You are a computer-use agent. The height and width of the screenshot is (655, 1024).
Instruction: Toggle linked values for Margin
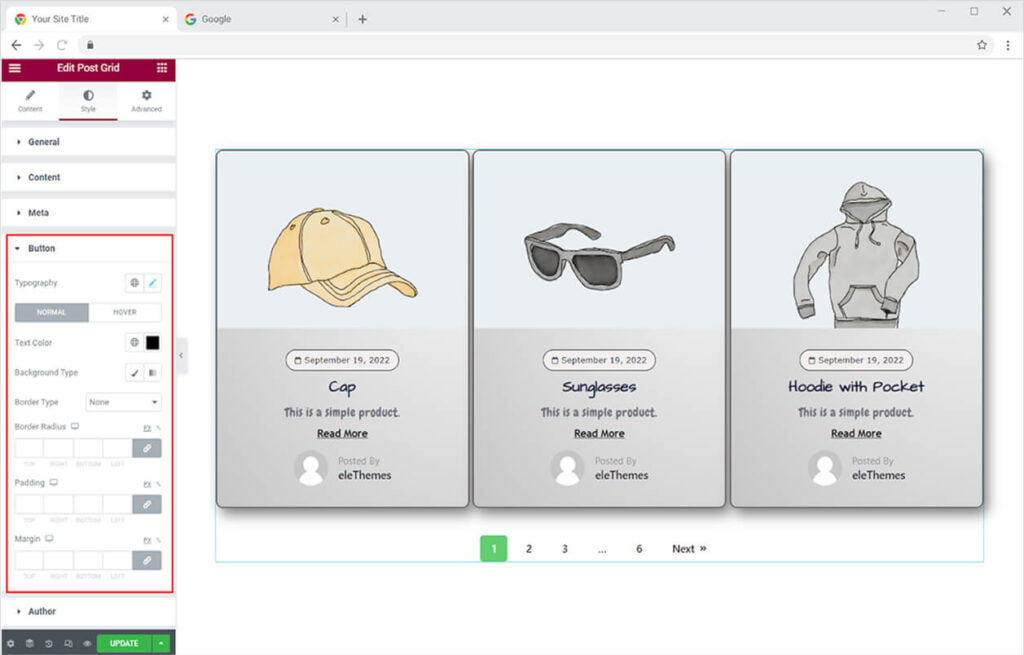[x=147, y=561]
